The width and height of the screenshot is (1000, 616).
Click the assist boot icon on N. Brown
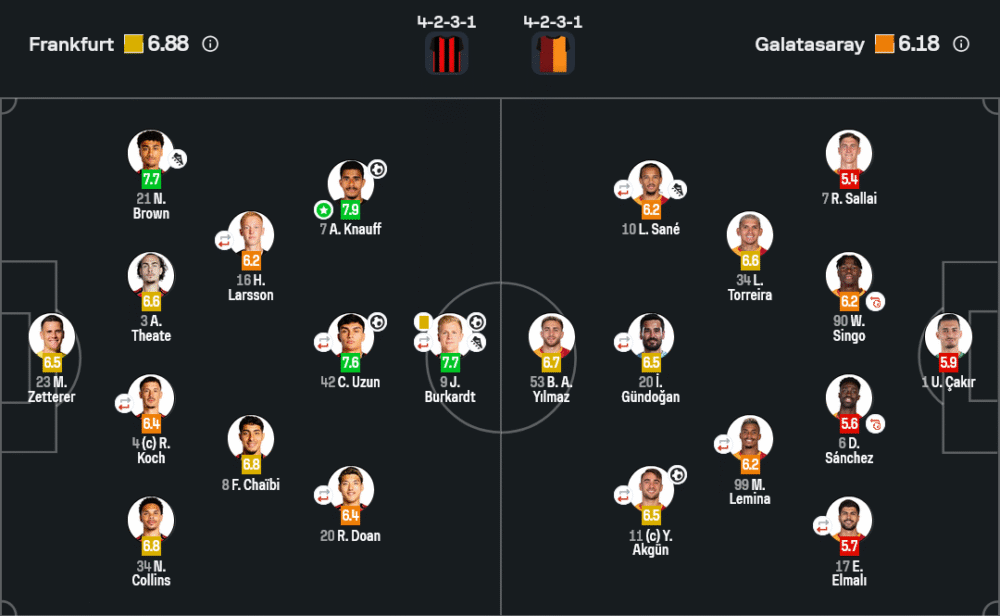pyautogui.click(x=178, y=159)
